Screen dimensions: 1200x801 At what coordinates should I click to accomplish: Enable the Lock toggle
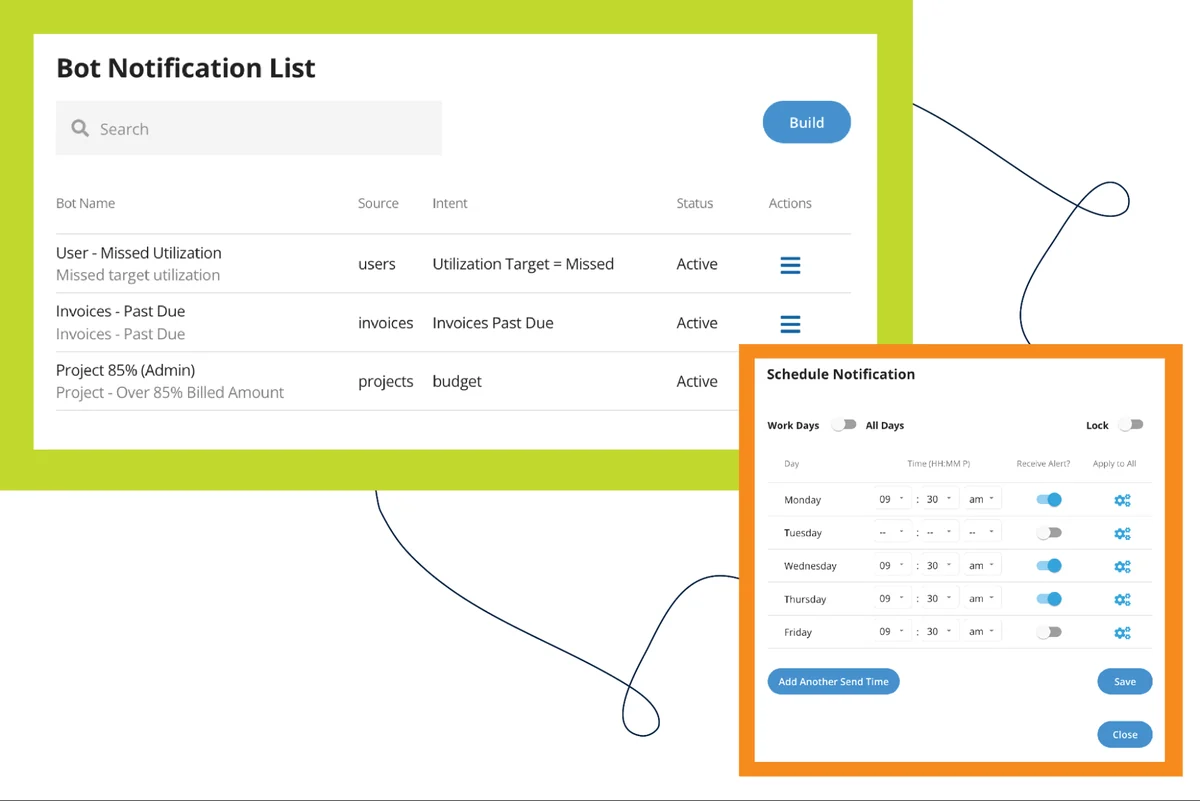(x=1130, y=425)
